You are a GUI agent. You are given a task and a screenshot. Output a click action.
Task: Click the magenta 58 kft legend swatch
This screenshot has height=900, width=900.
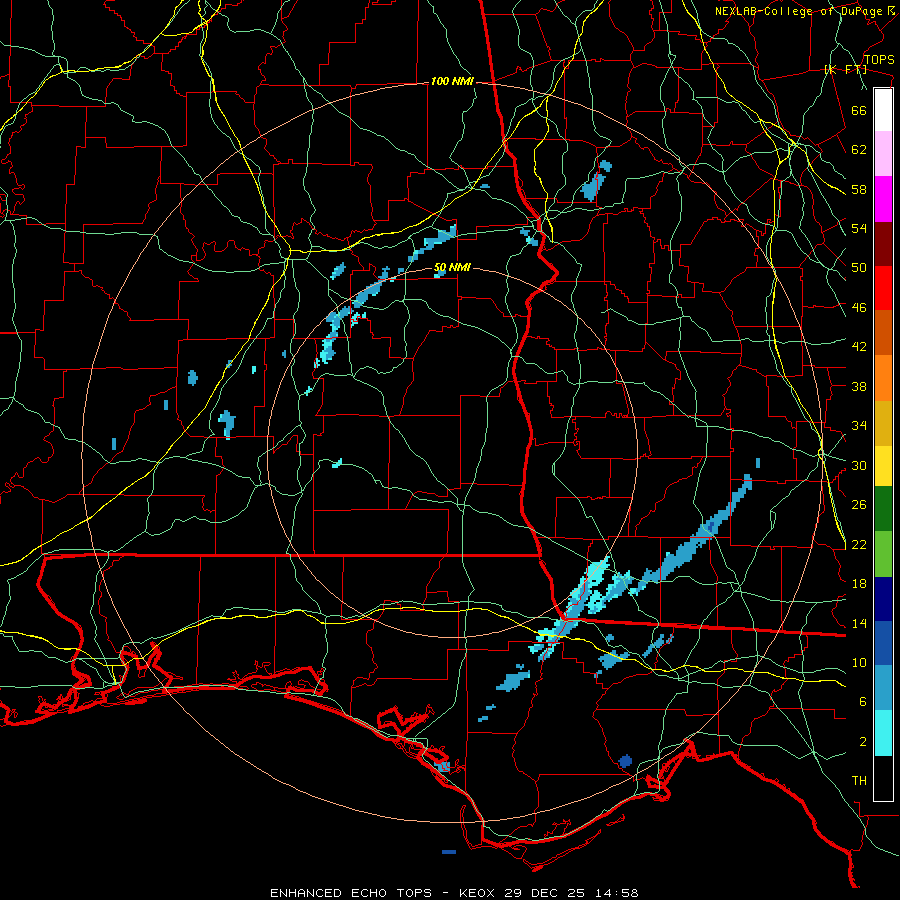(883, 199)
